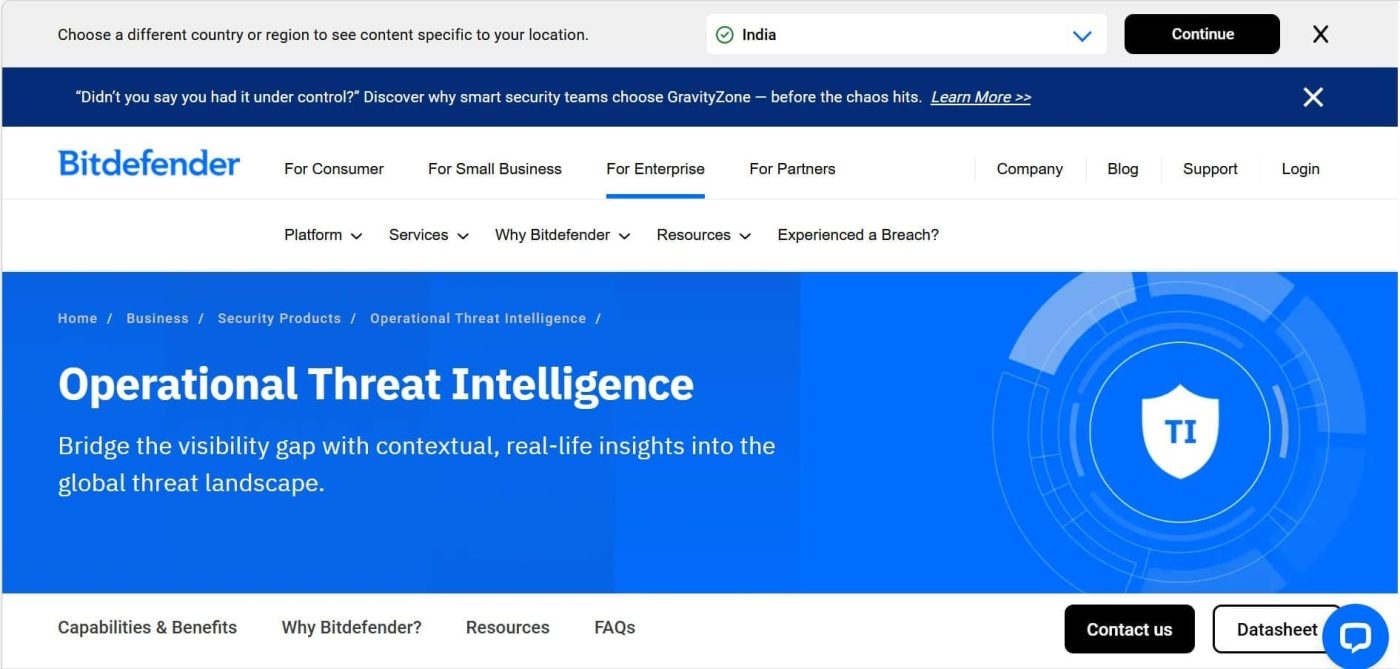Viewport: 1400px width, 669px height.
Task: Follow the Learn More link
Action: click(979, 97)
